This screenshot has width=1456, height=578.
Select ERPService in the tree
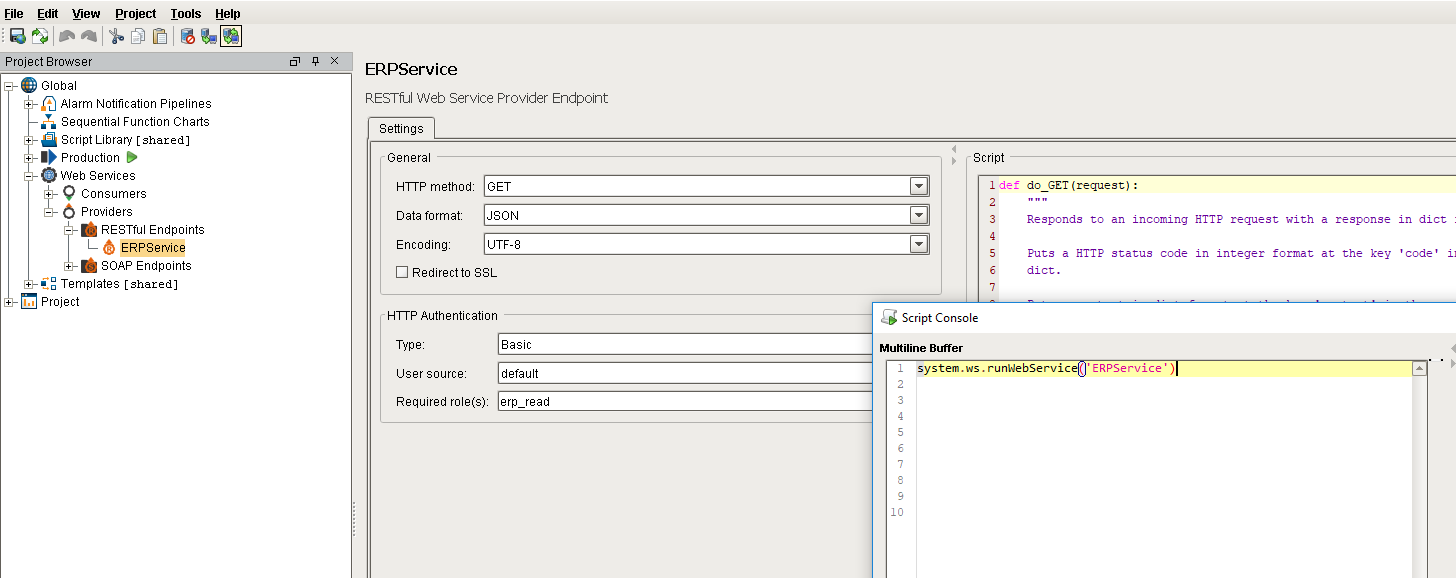click(152, 247)
